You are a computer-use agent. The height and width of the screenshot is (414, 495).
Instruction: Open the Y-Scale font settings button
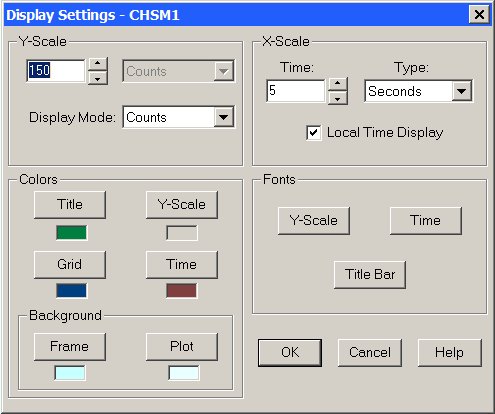click(314, 221)
